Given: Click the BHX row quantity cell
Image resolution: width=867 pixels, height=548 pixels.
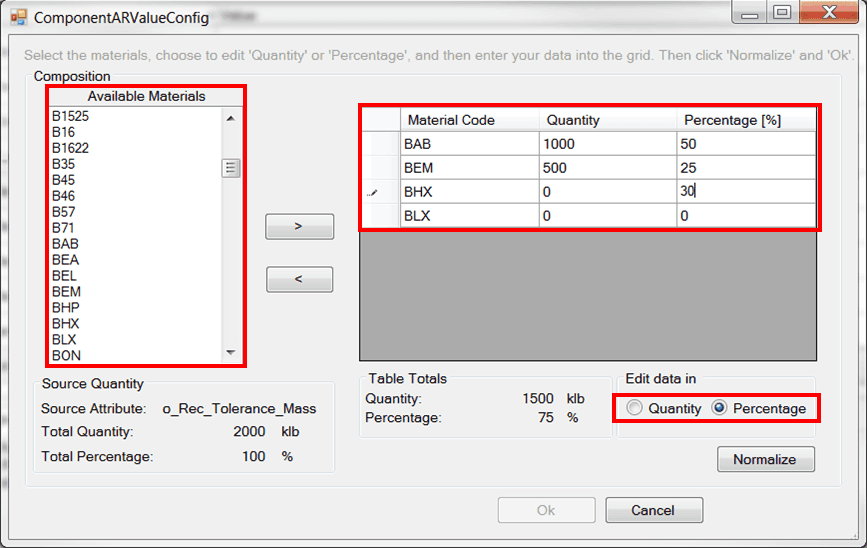Looking at the screenshot, I should [x=608, y=192].
